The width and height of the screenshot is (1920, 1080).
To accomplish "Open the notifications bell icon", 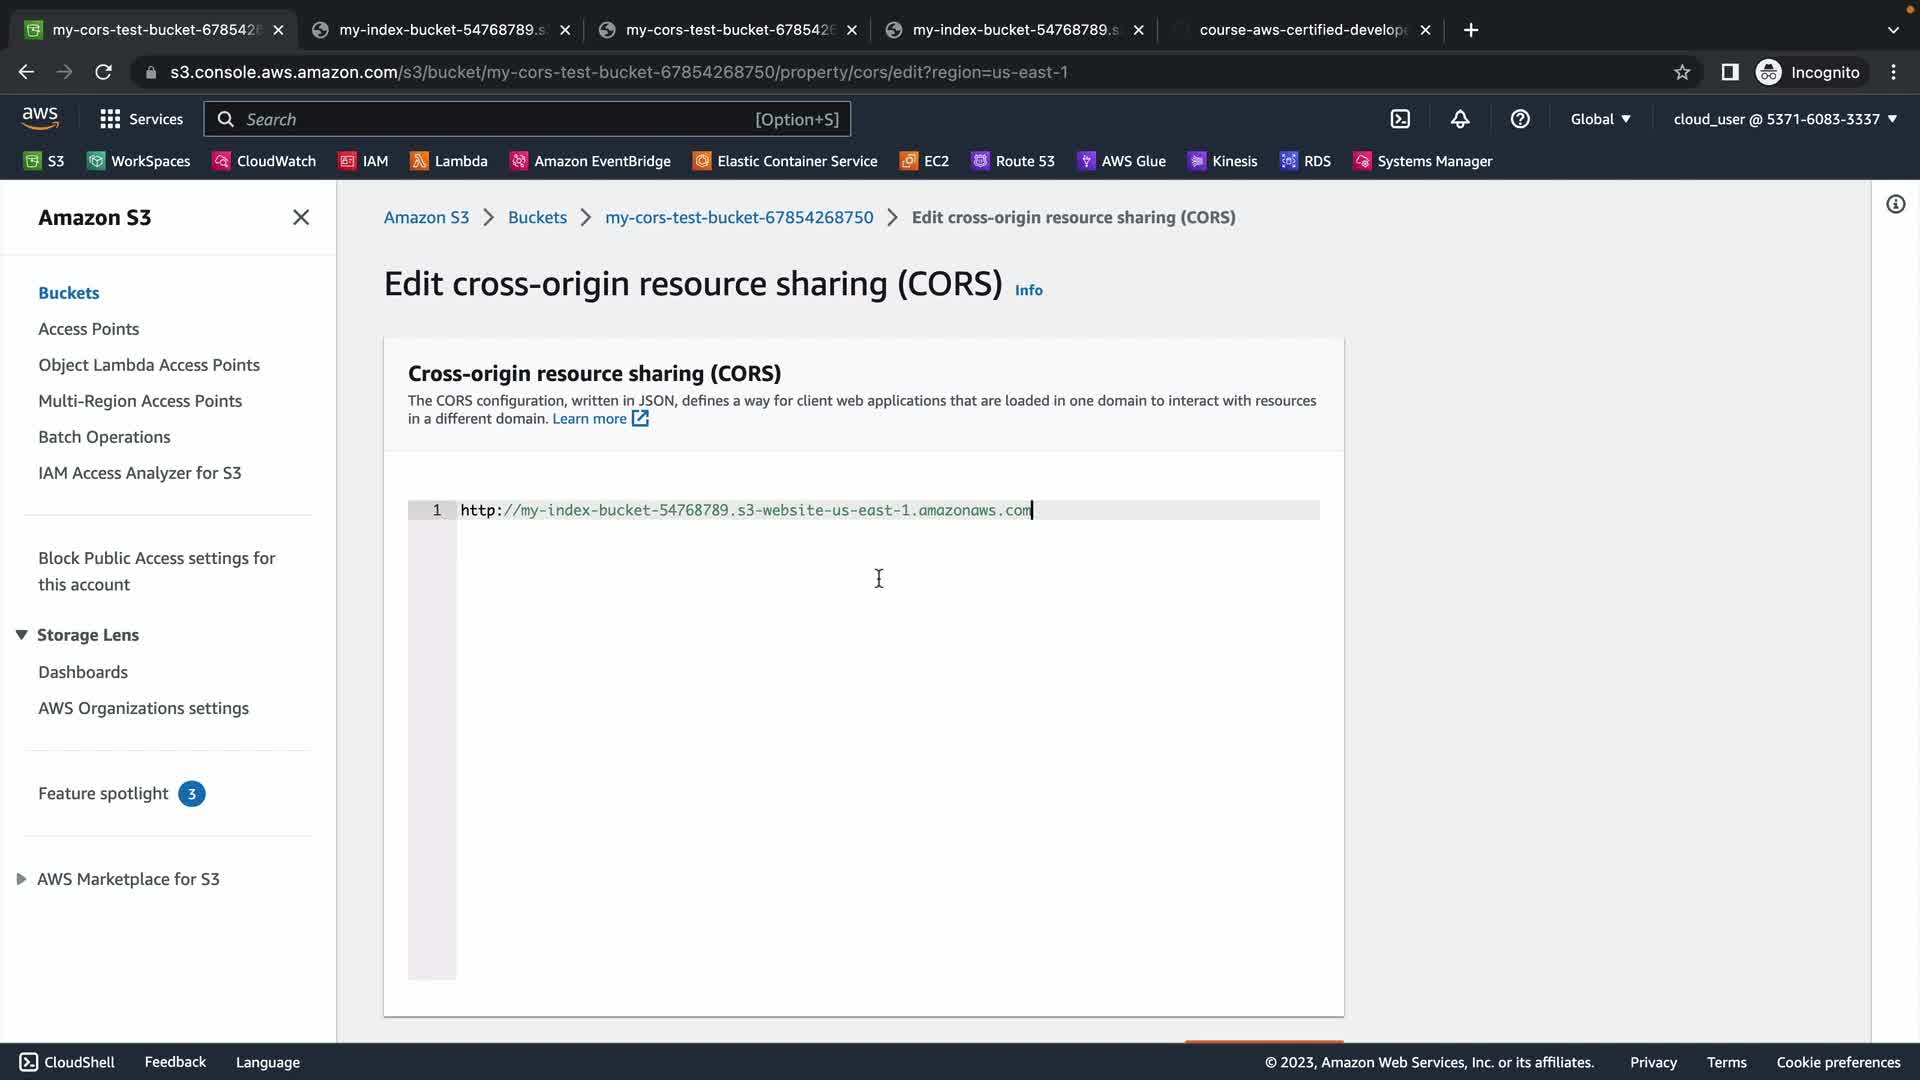I will point(1460,119).
